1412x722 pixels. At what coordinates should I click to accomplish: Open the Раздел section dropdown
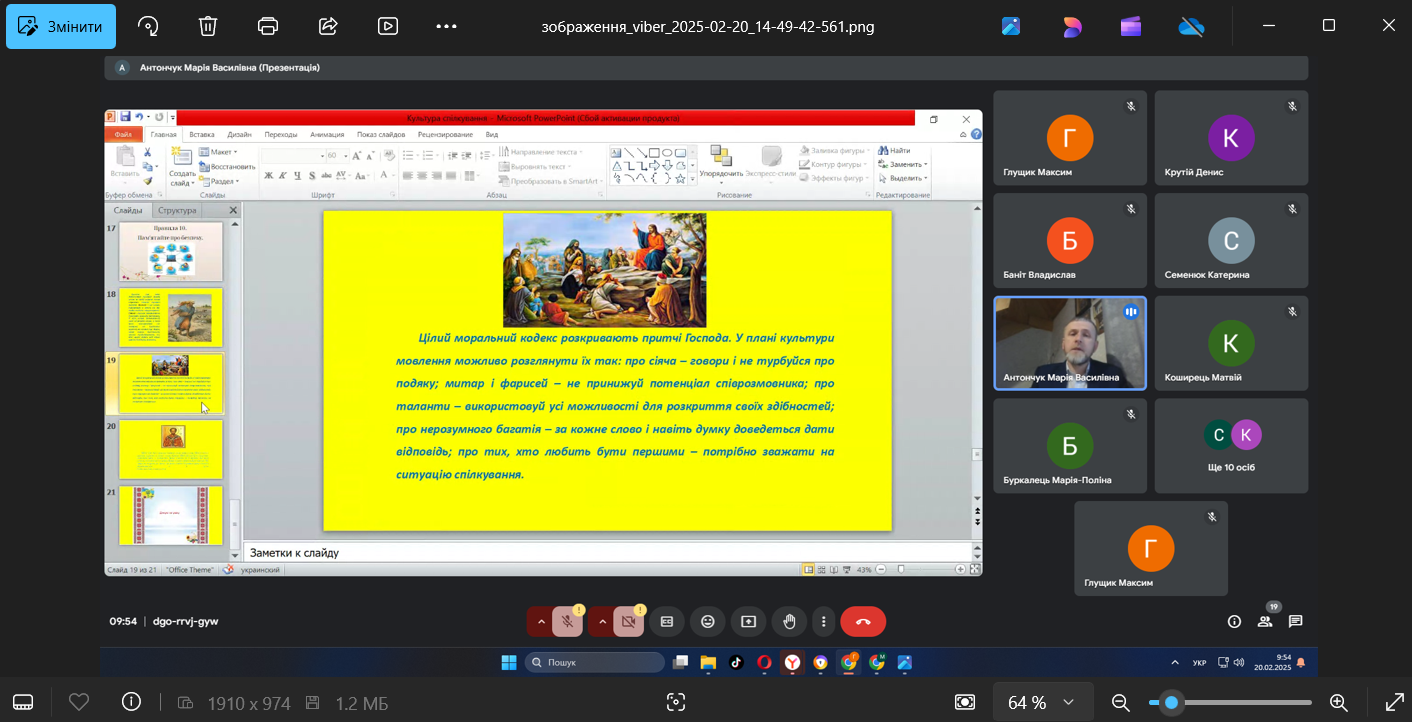point(220,181)
